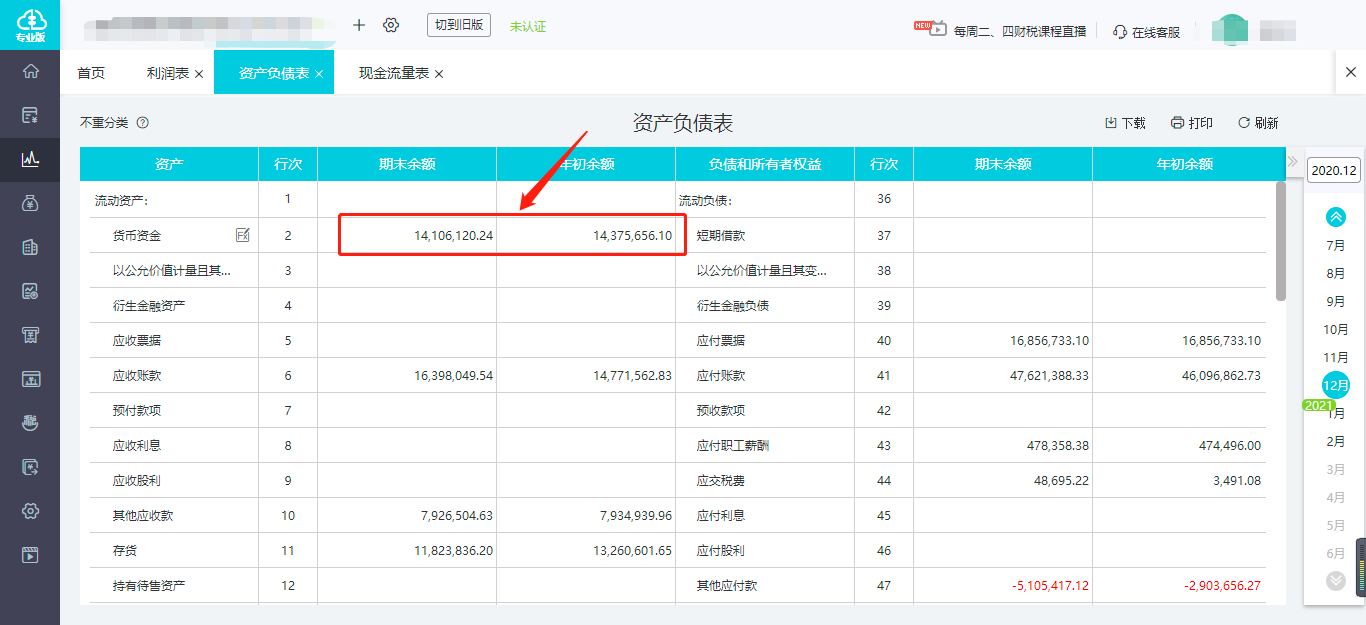Click the down arrow in month list

tap(1336, 580)
